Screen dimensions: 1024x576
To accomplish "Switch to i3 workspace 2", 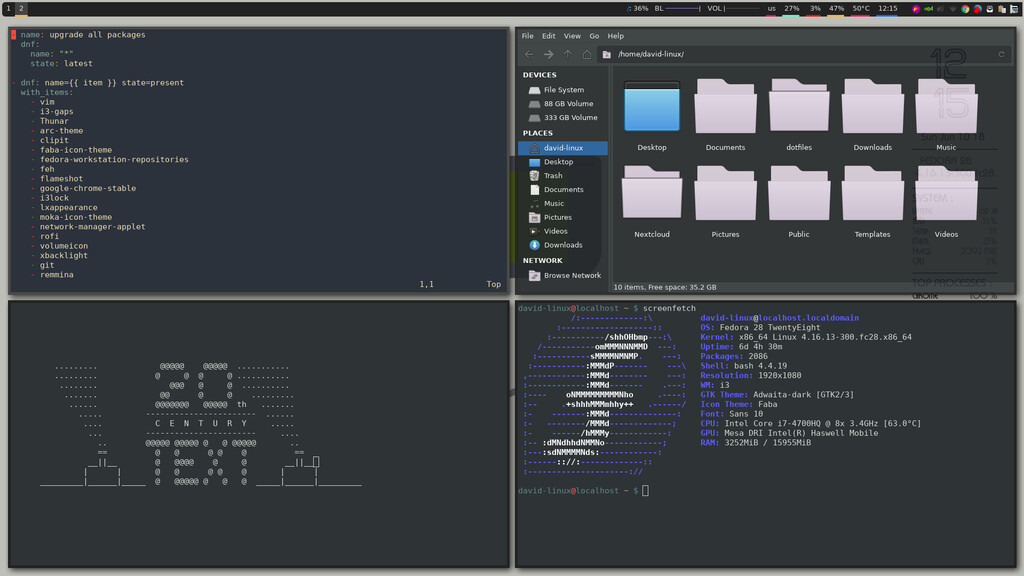I will (23, 8).
